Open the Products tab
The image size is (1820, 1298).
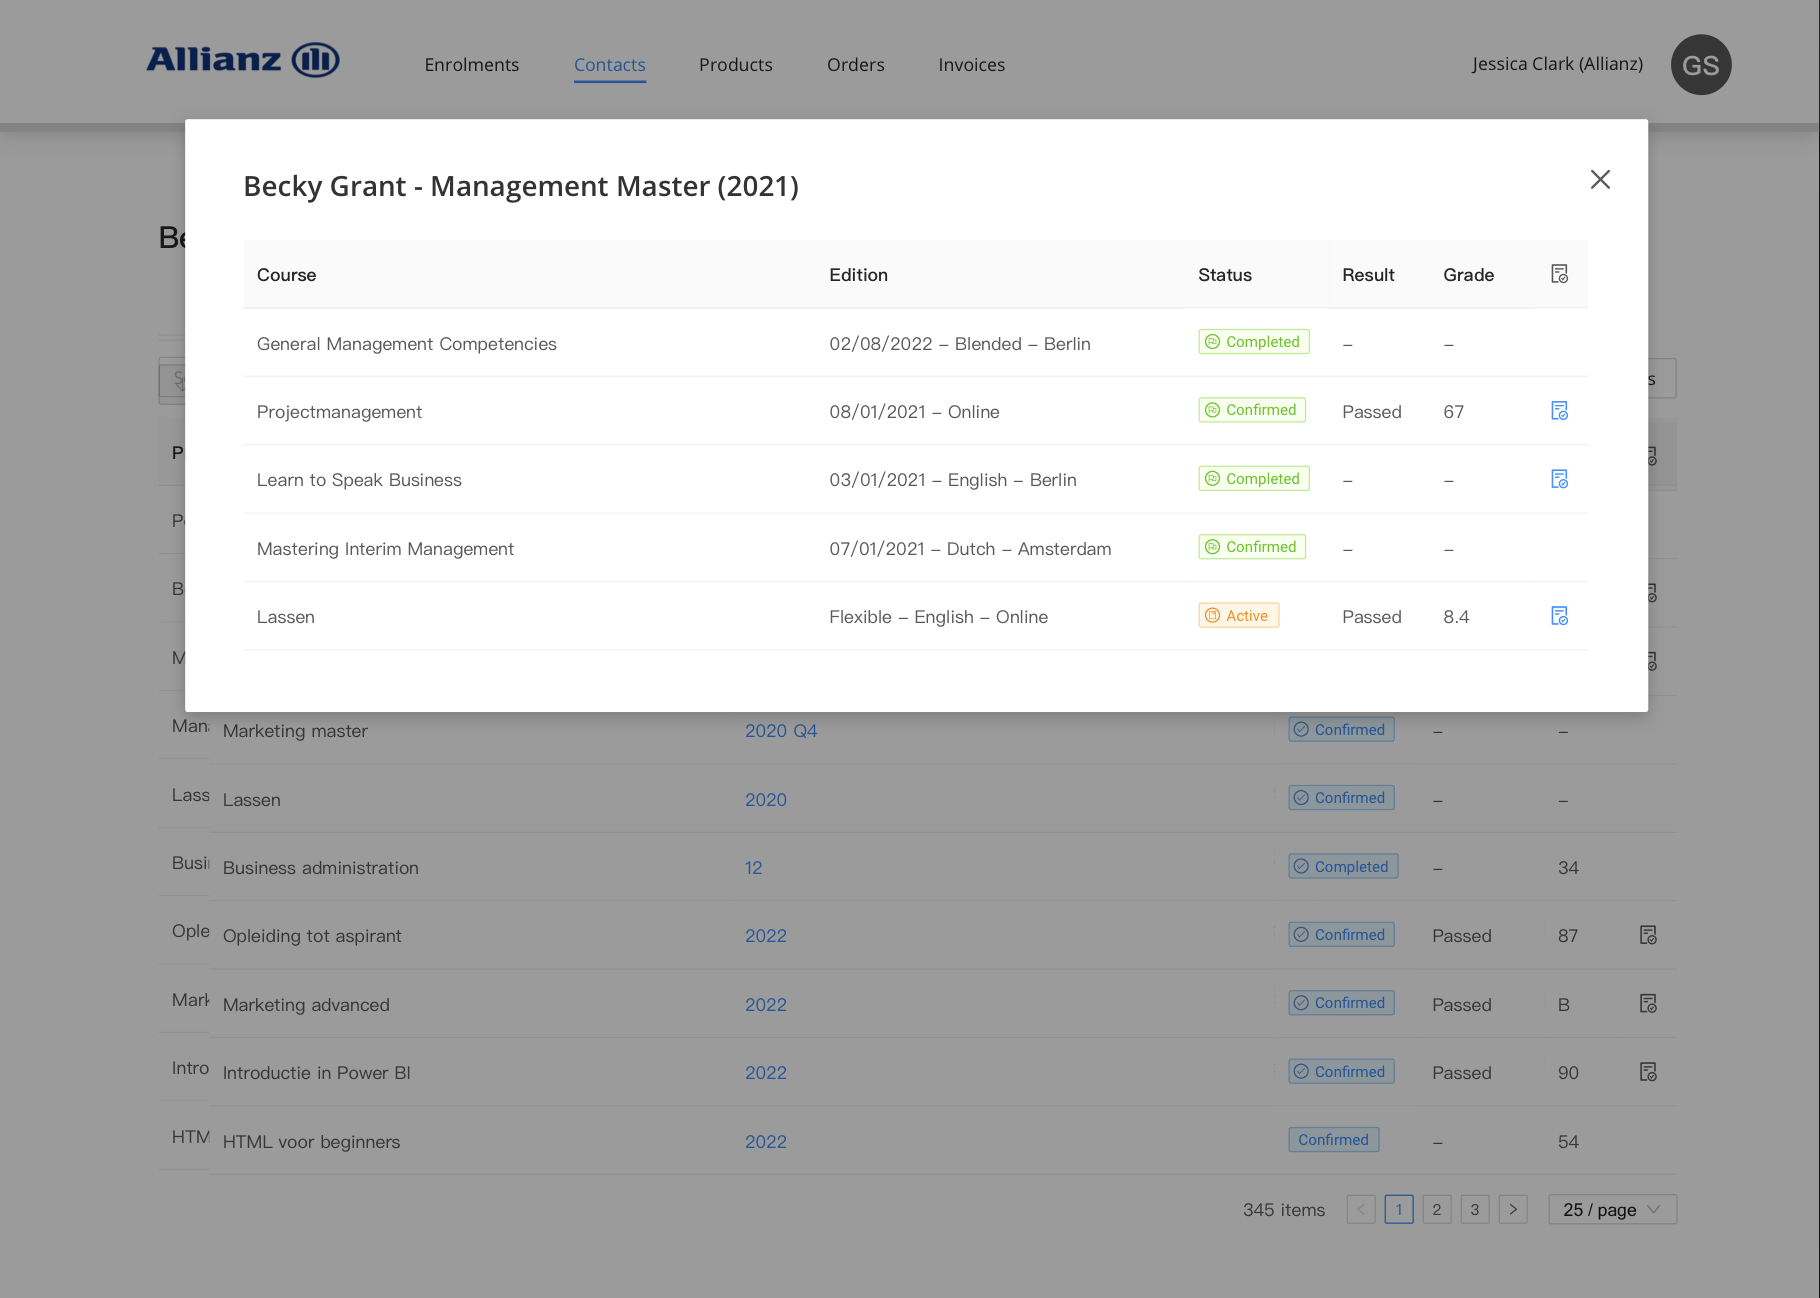736,65
